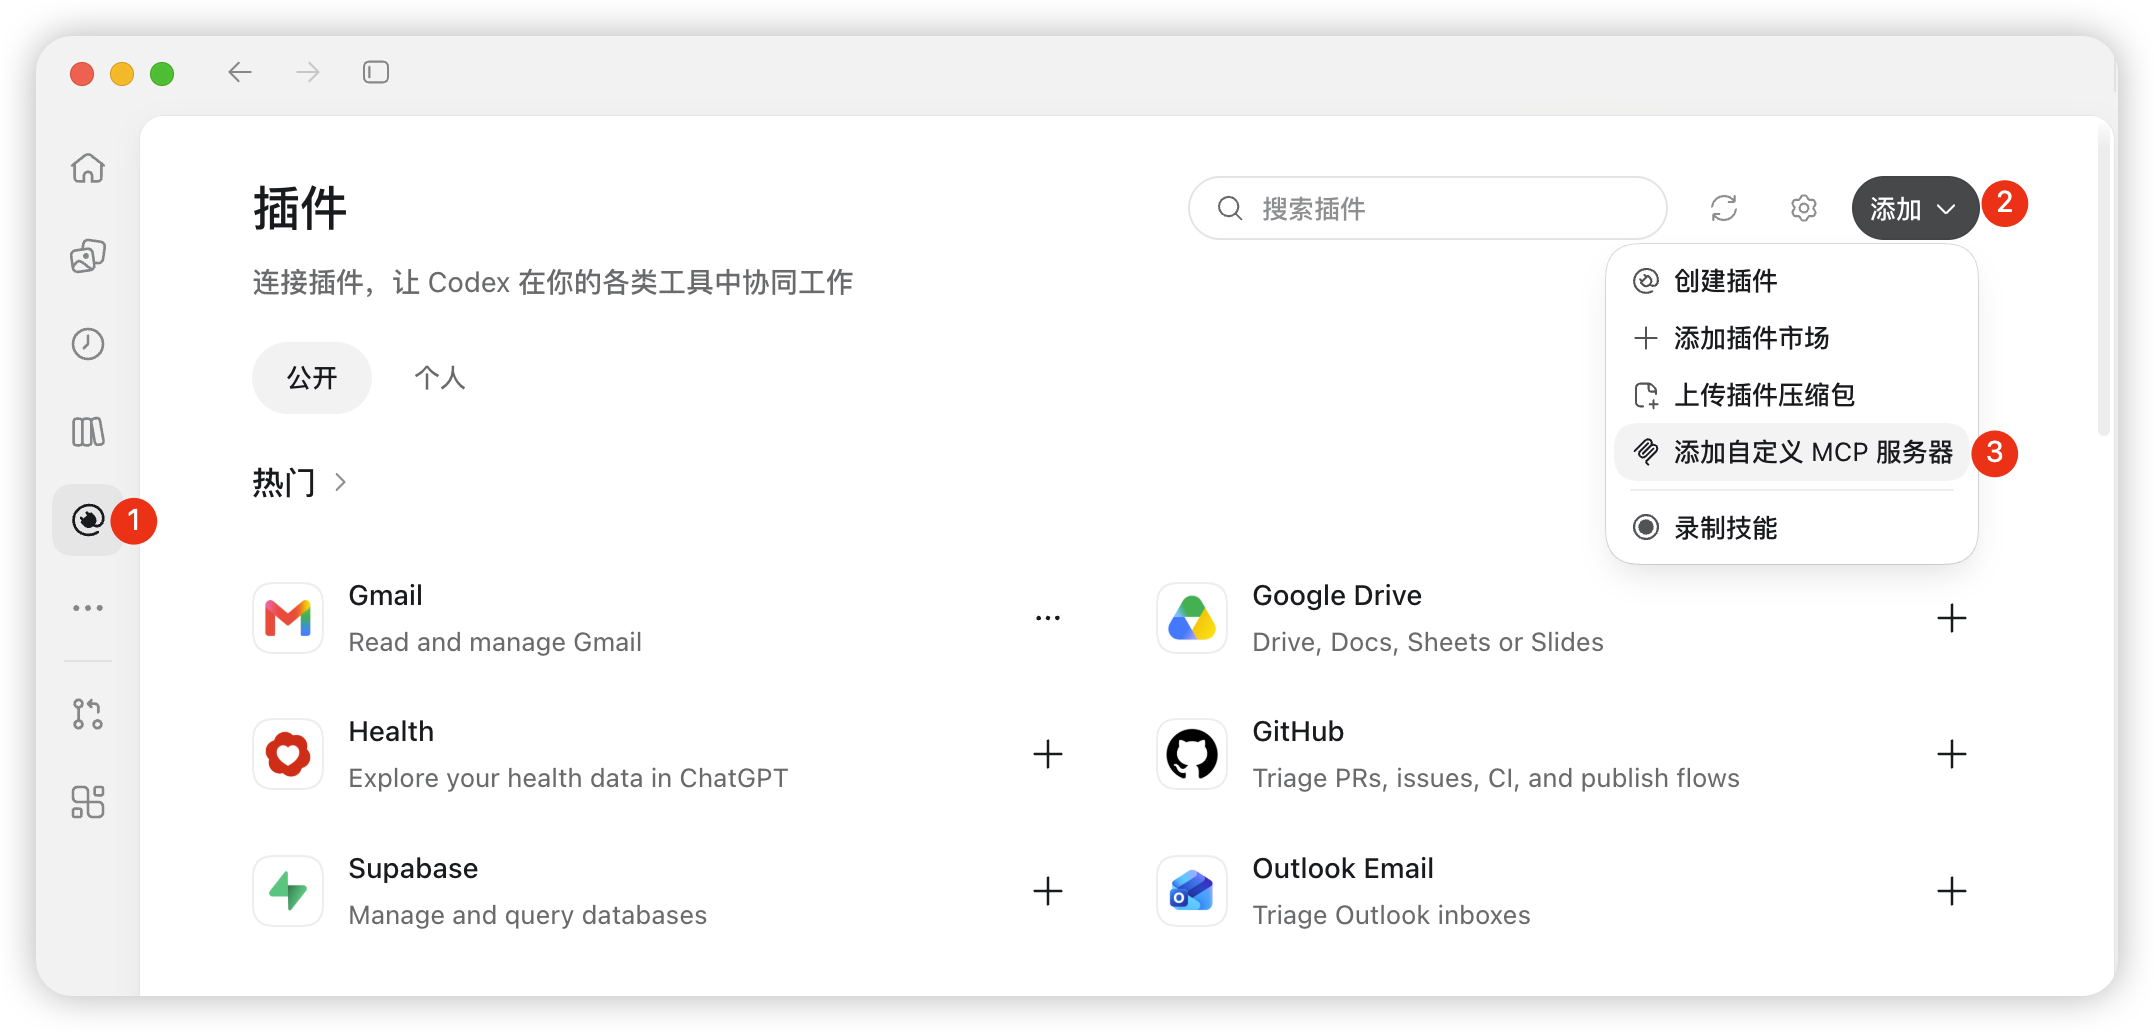Choose 录制技能 from the menu

1791,527
